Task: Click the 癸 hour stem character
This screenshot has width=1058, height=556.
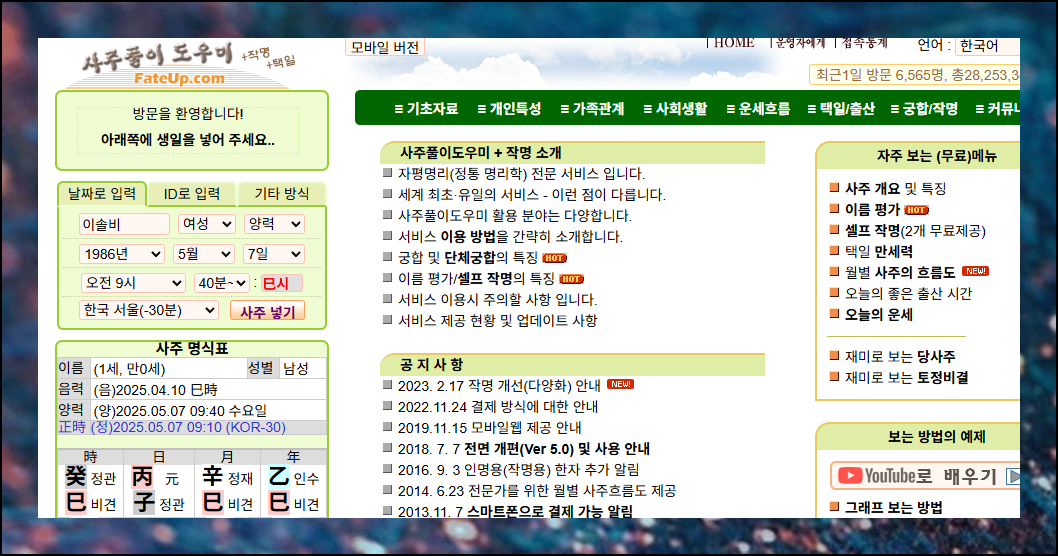Action: pyautogui.click(x=75, y=477)
